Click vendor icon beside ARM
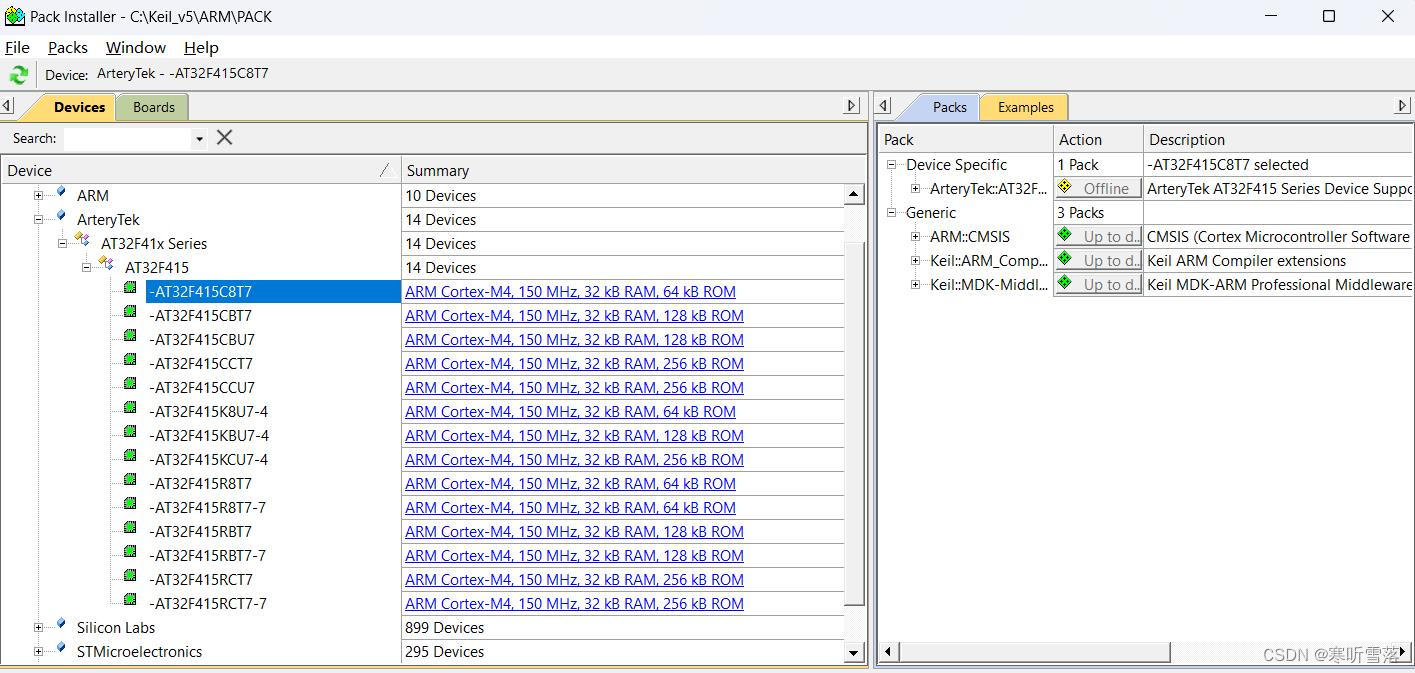The width and height of the screenshot is (1415, 673). coord(60,194)
